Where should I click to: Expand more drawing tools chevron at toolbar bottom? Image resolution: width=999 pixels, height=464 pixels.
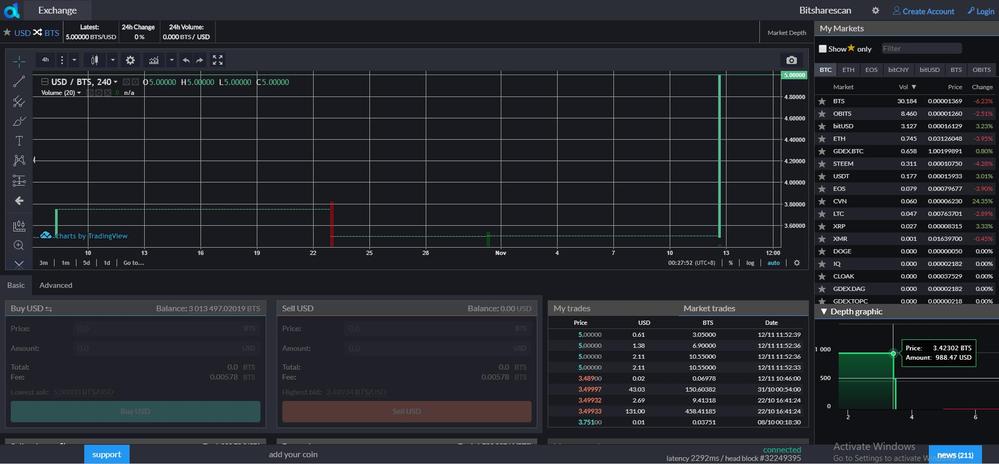[19, 263]
